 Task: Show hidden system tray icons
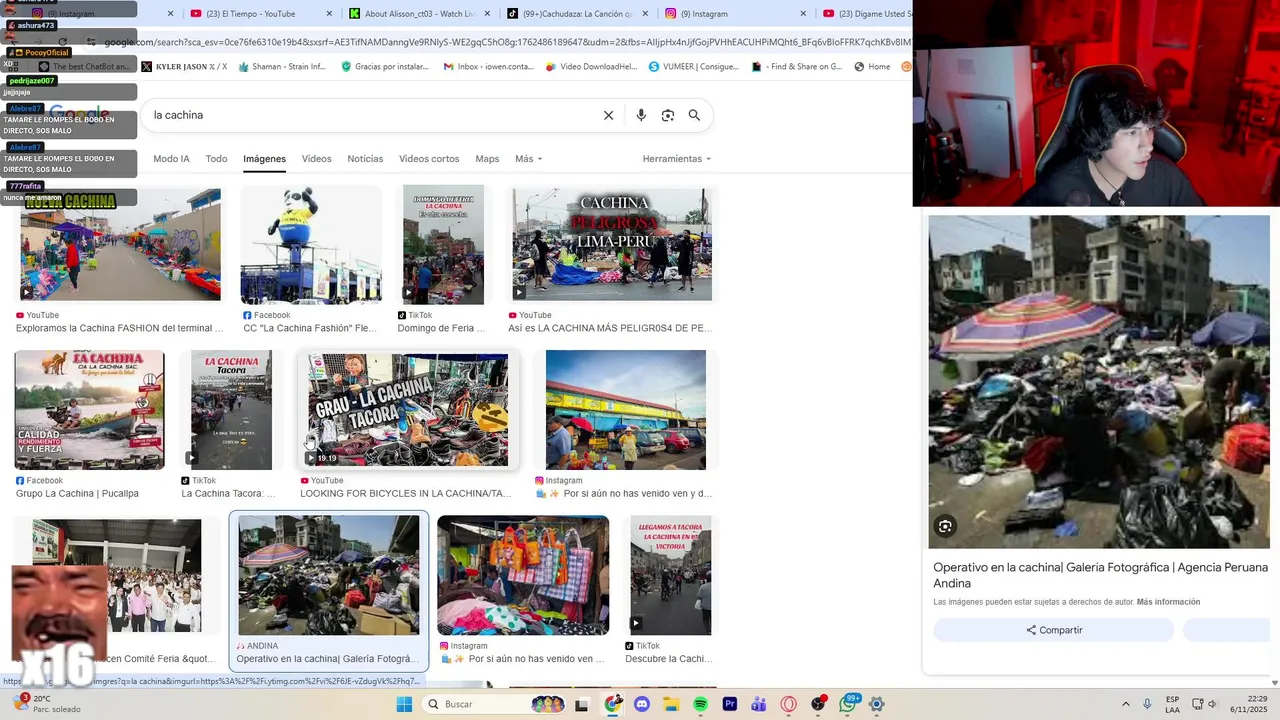tap(1125, 704)
